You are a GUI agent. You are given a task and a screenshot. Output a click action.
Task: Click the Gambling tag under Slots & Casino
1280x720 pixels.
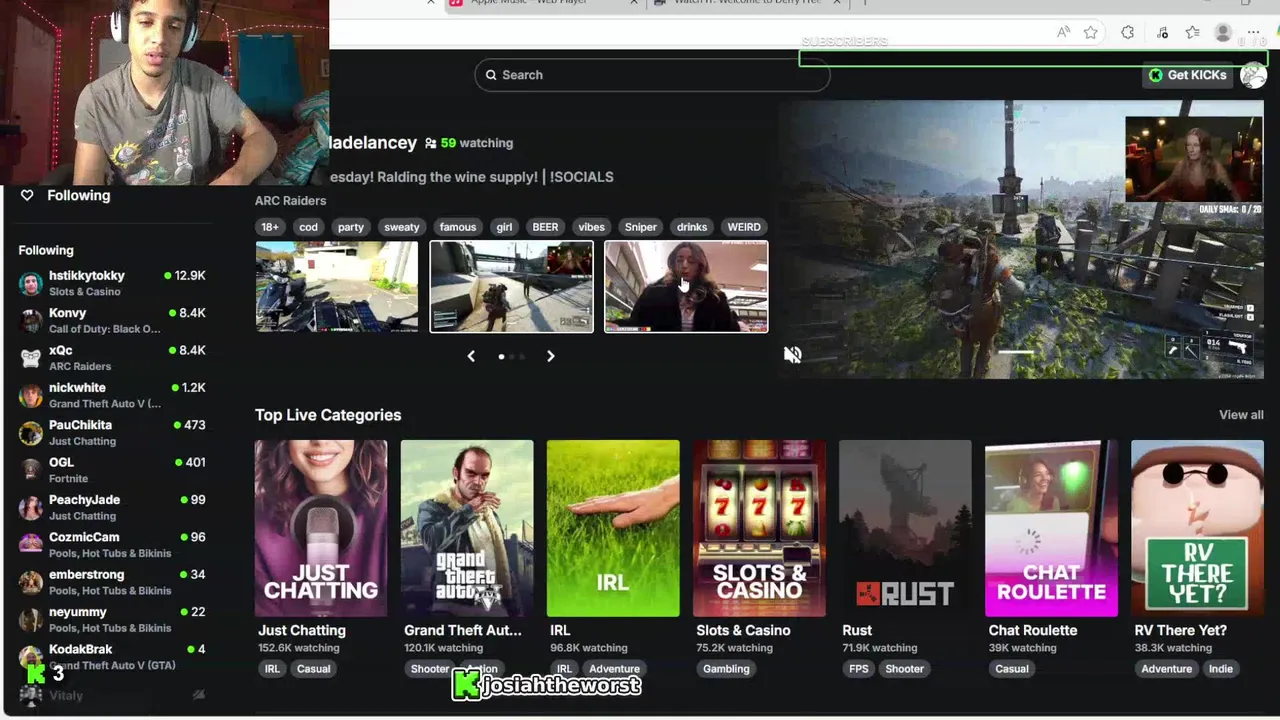pyautogui.click(x=726, y=669)
